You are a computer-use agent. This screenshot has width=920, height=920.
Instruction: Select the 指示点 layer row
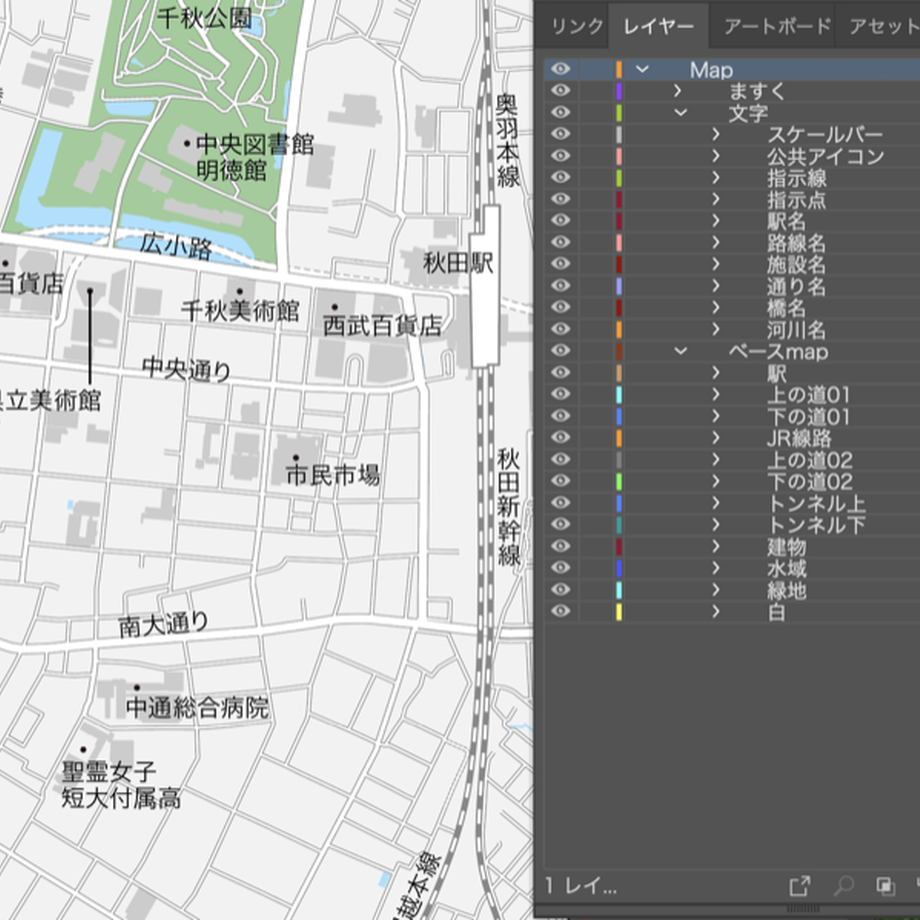tap(732, 199)
